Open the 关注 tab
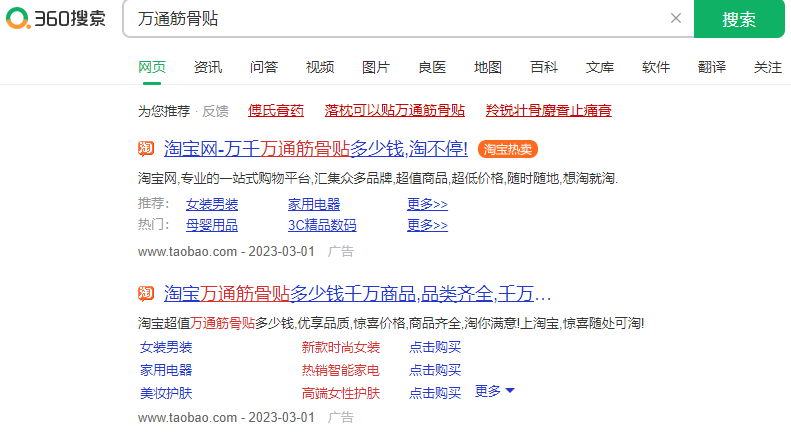This screenshot has width=791, height=434. click(768, 67)
